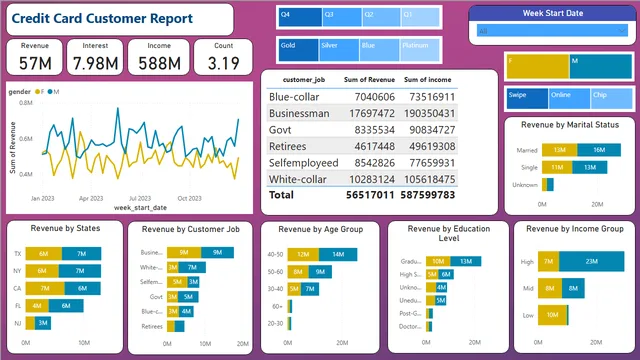Click the FL 6M teal bar
Viewport: 640px width, 360px height.
click(66, 306)
